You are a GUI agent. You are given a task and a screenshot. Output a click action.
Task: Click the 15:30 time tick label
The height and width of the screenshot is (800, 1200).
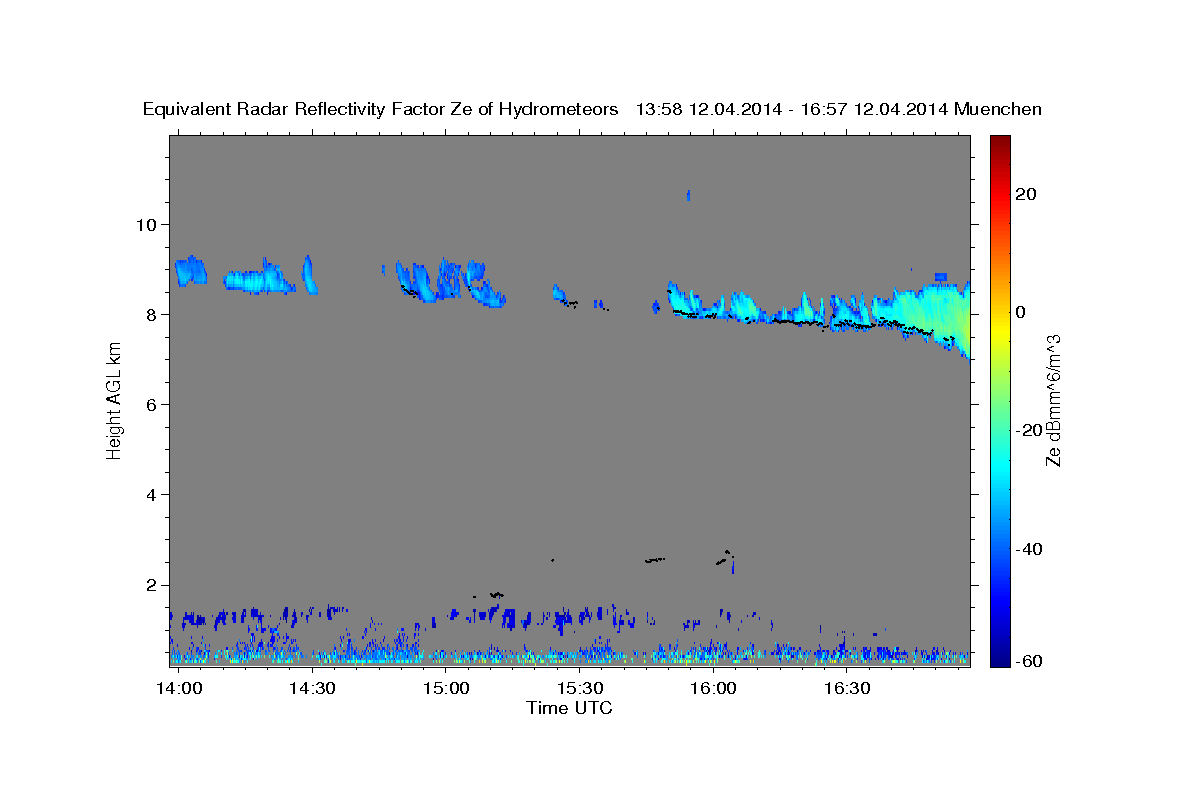(580, 689)
